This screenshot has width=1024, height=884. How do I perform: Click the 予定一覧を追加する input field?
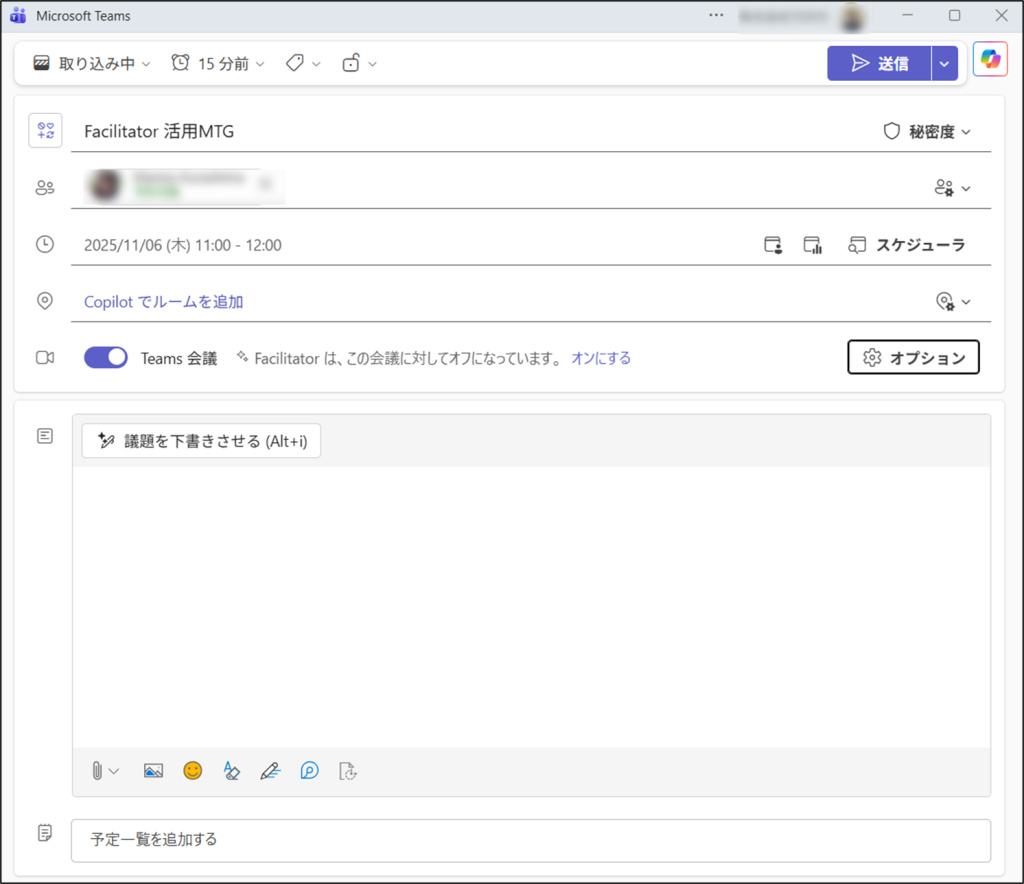[x=530, y=839]
